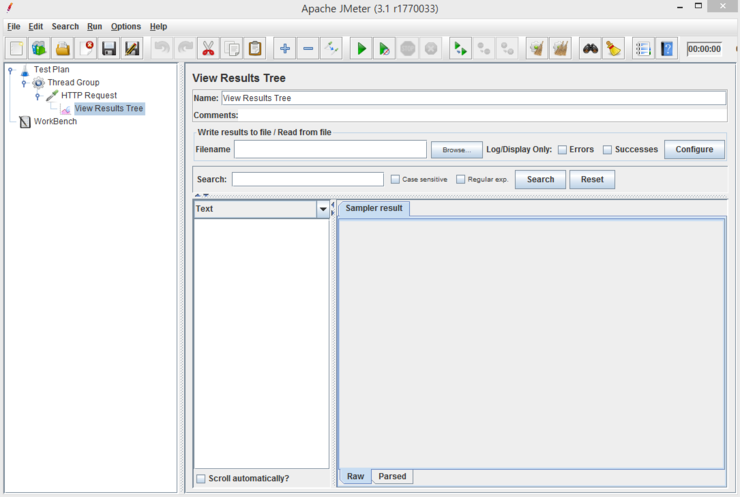Toggle the Case sensitive checkbox
Viewport: 740px width, 497px height.
[395, 179]
